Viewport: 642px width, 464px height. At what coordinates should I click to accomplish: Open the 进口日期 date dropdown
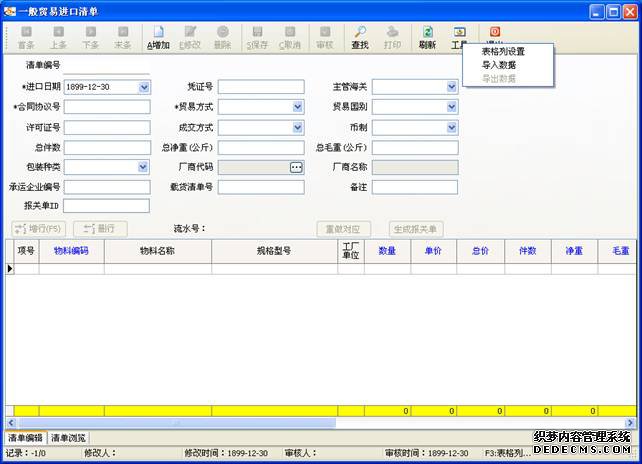144,87
